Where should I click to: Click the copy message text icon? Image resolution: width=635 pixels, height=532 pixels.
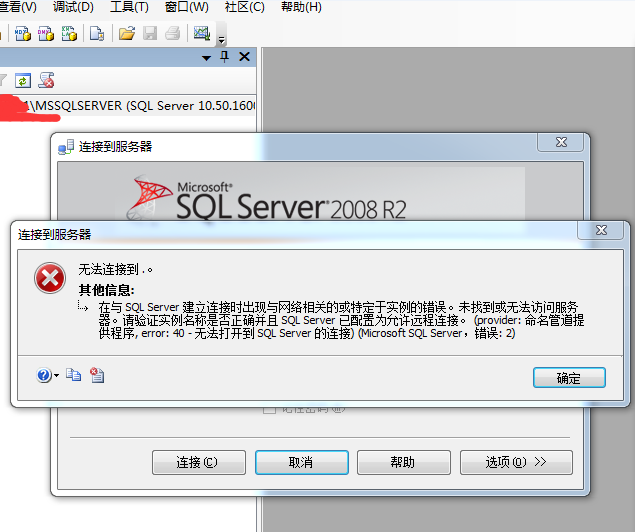tap(73, 376)
